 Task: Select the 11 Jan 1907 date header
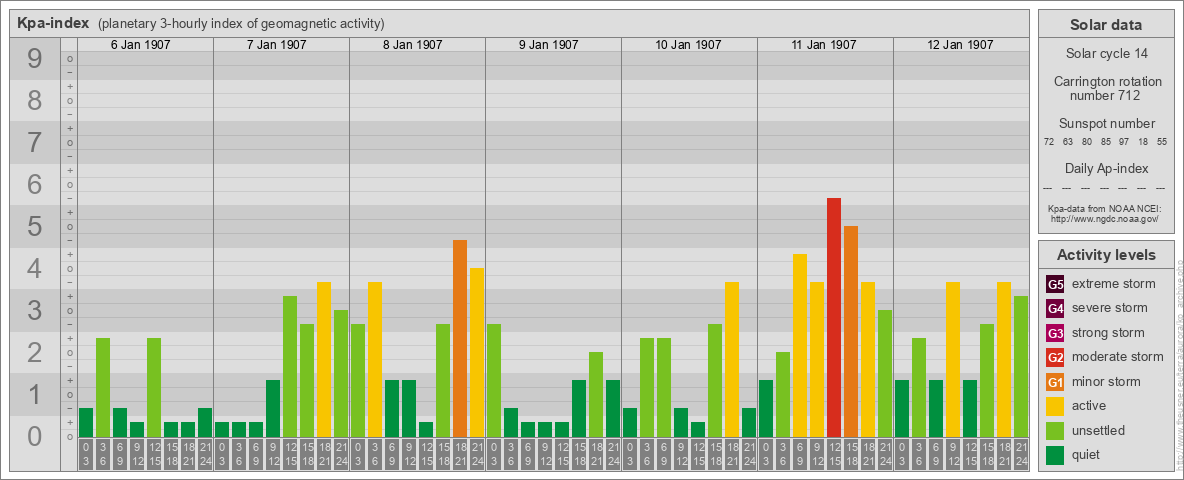(825, 45)
